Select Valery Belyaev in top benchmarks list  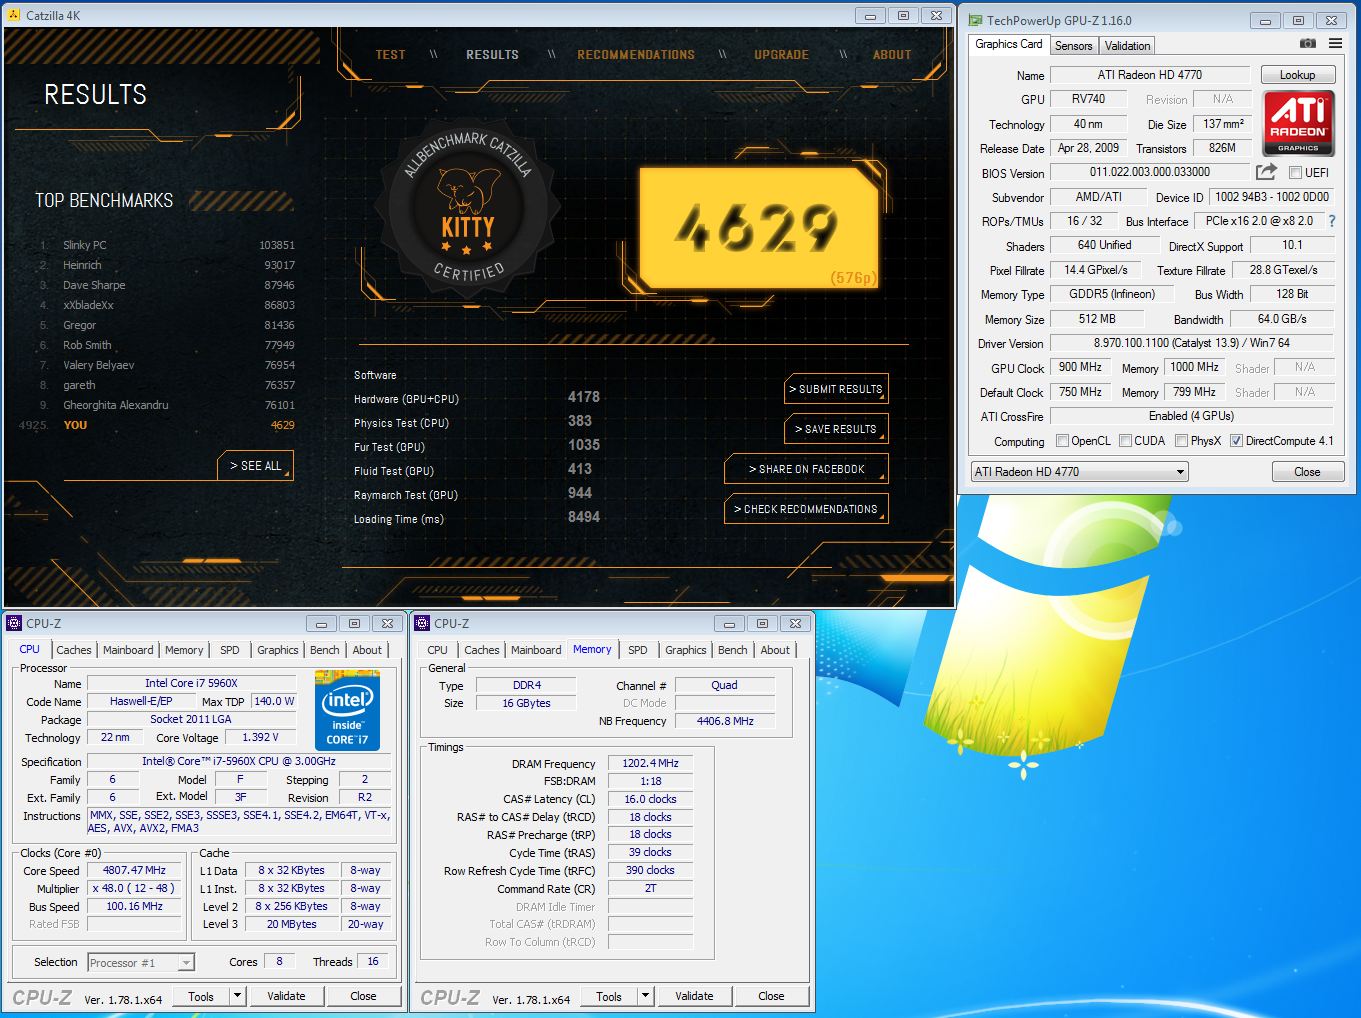(x=168, y=365)
